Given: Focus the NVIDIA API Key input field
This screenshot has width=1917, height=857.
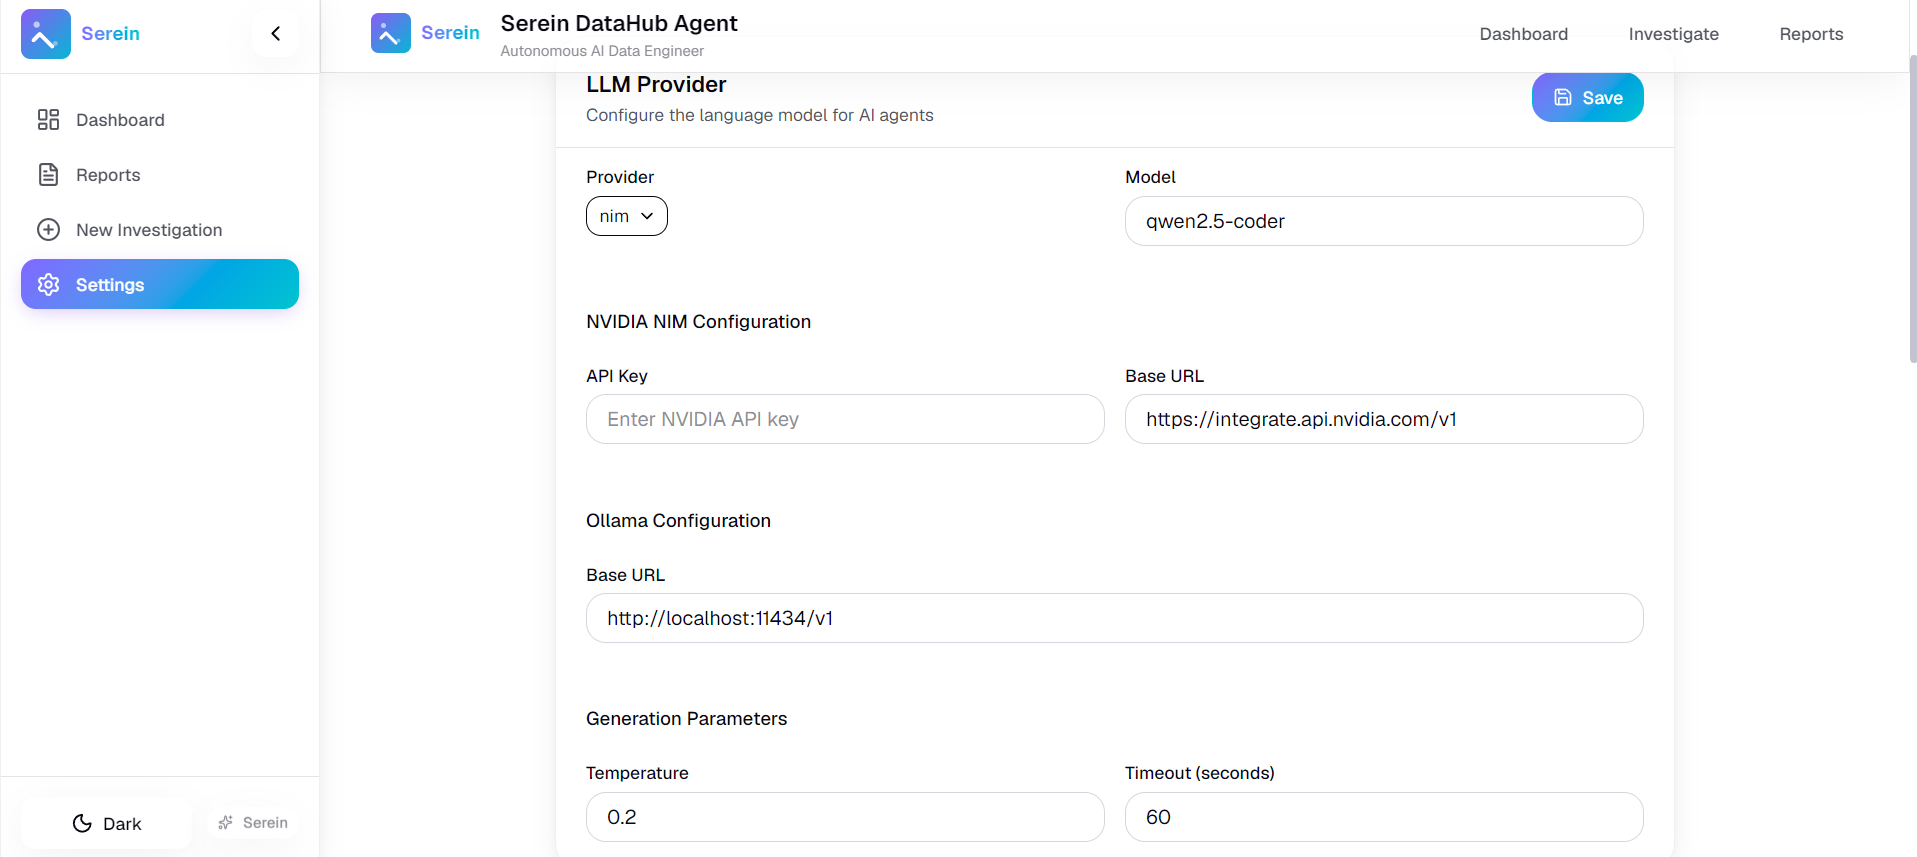Looking at the screenshot, I should [x=845, y=419].
